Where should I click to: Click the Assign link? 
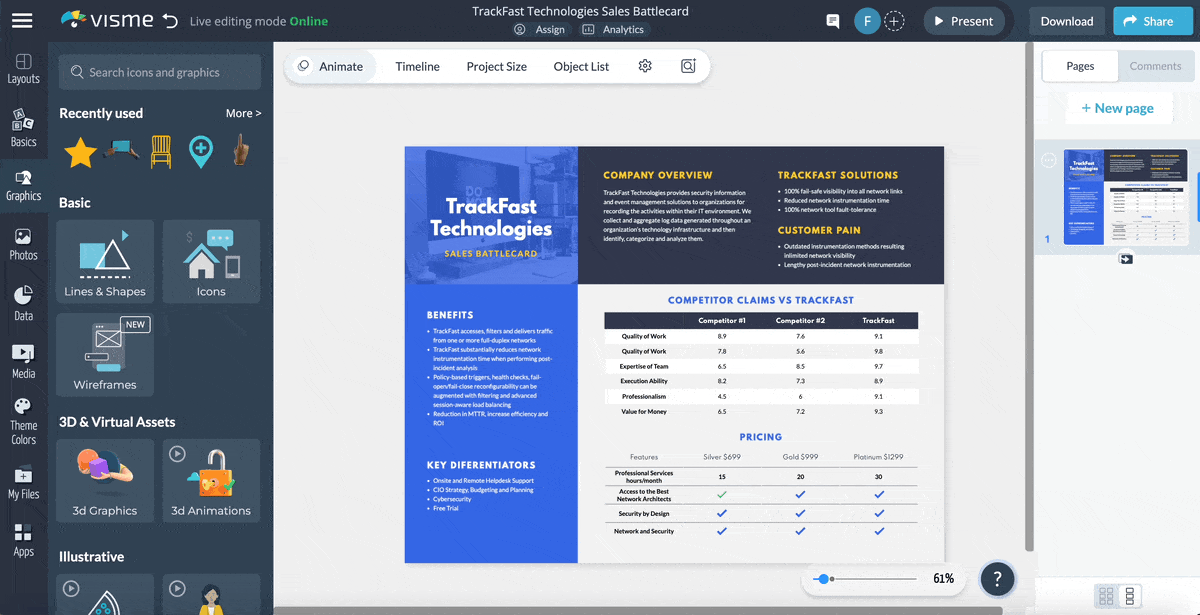[540, 30]
